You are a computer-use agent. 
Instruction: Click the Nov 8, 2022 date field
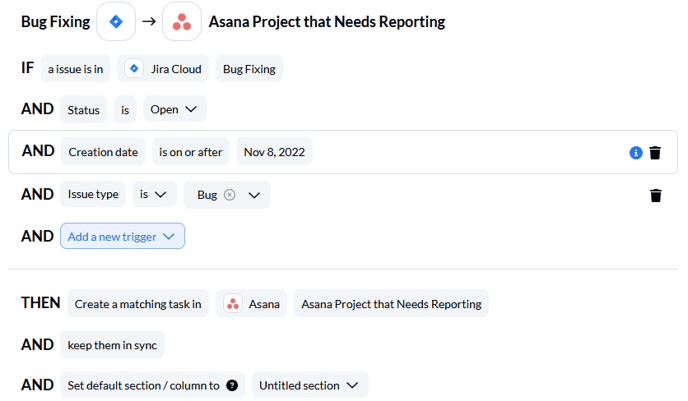(x=274, y=152)
